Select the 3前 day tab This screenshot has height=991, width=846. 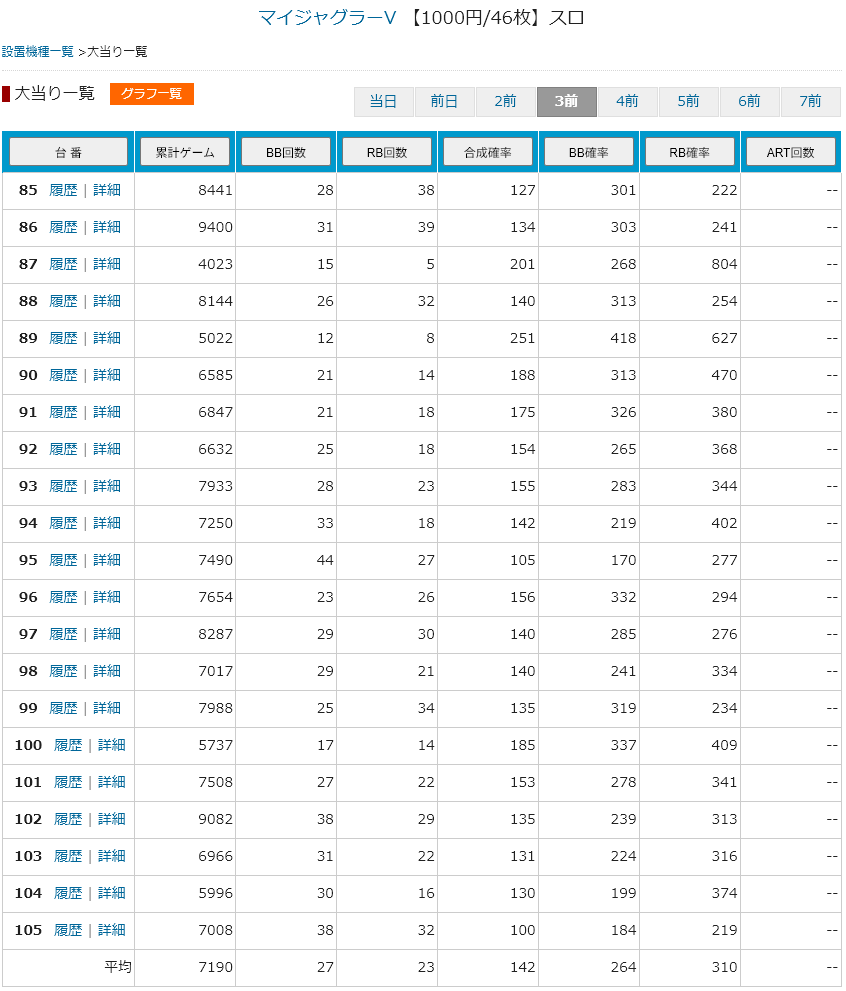[567, 101]
